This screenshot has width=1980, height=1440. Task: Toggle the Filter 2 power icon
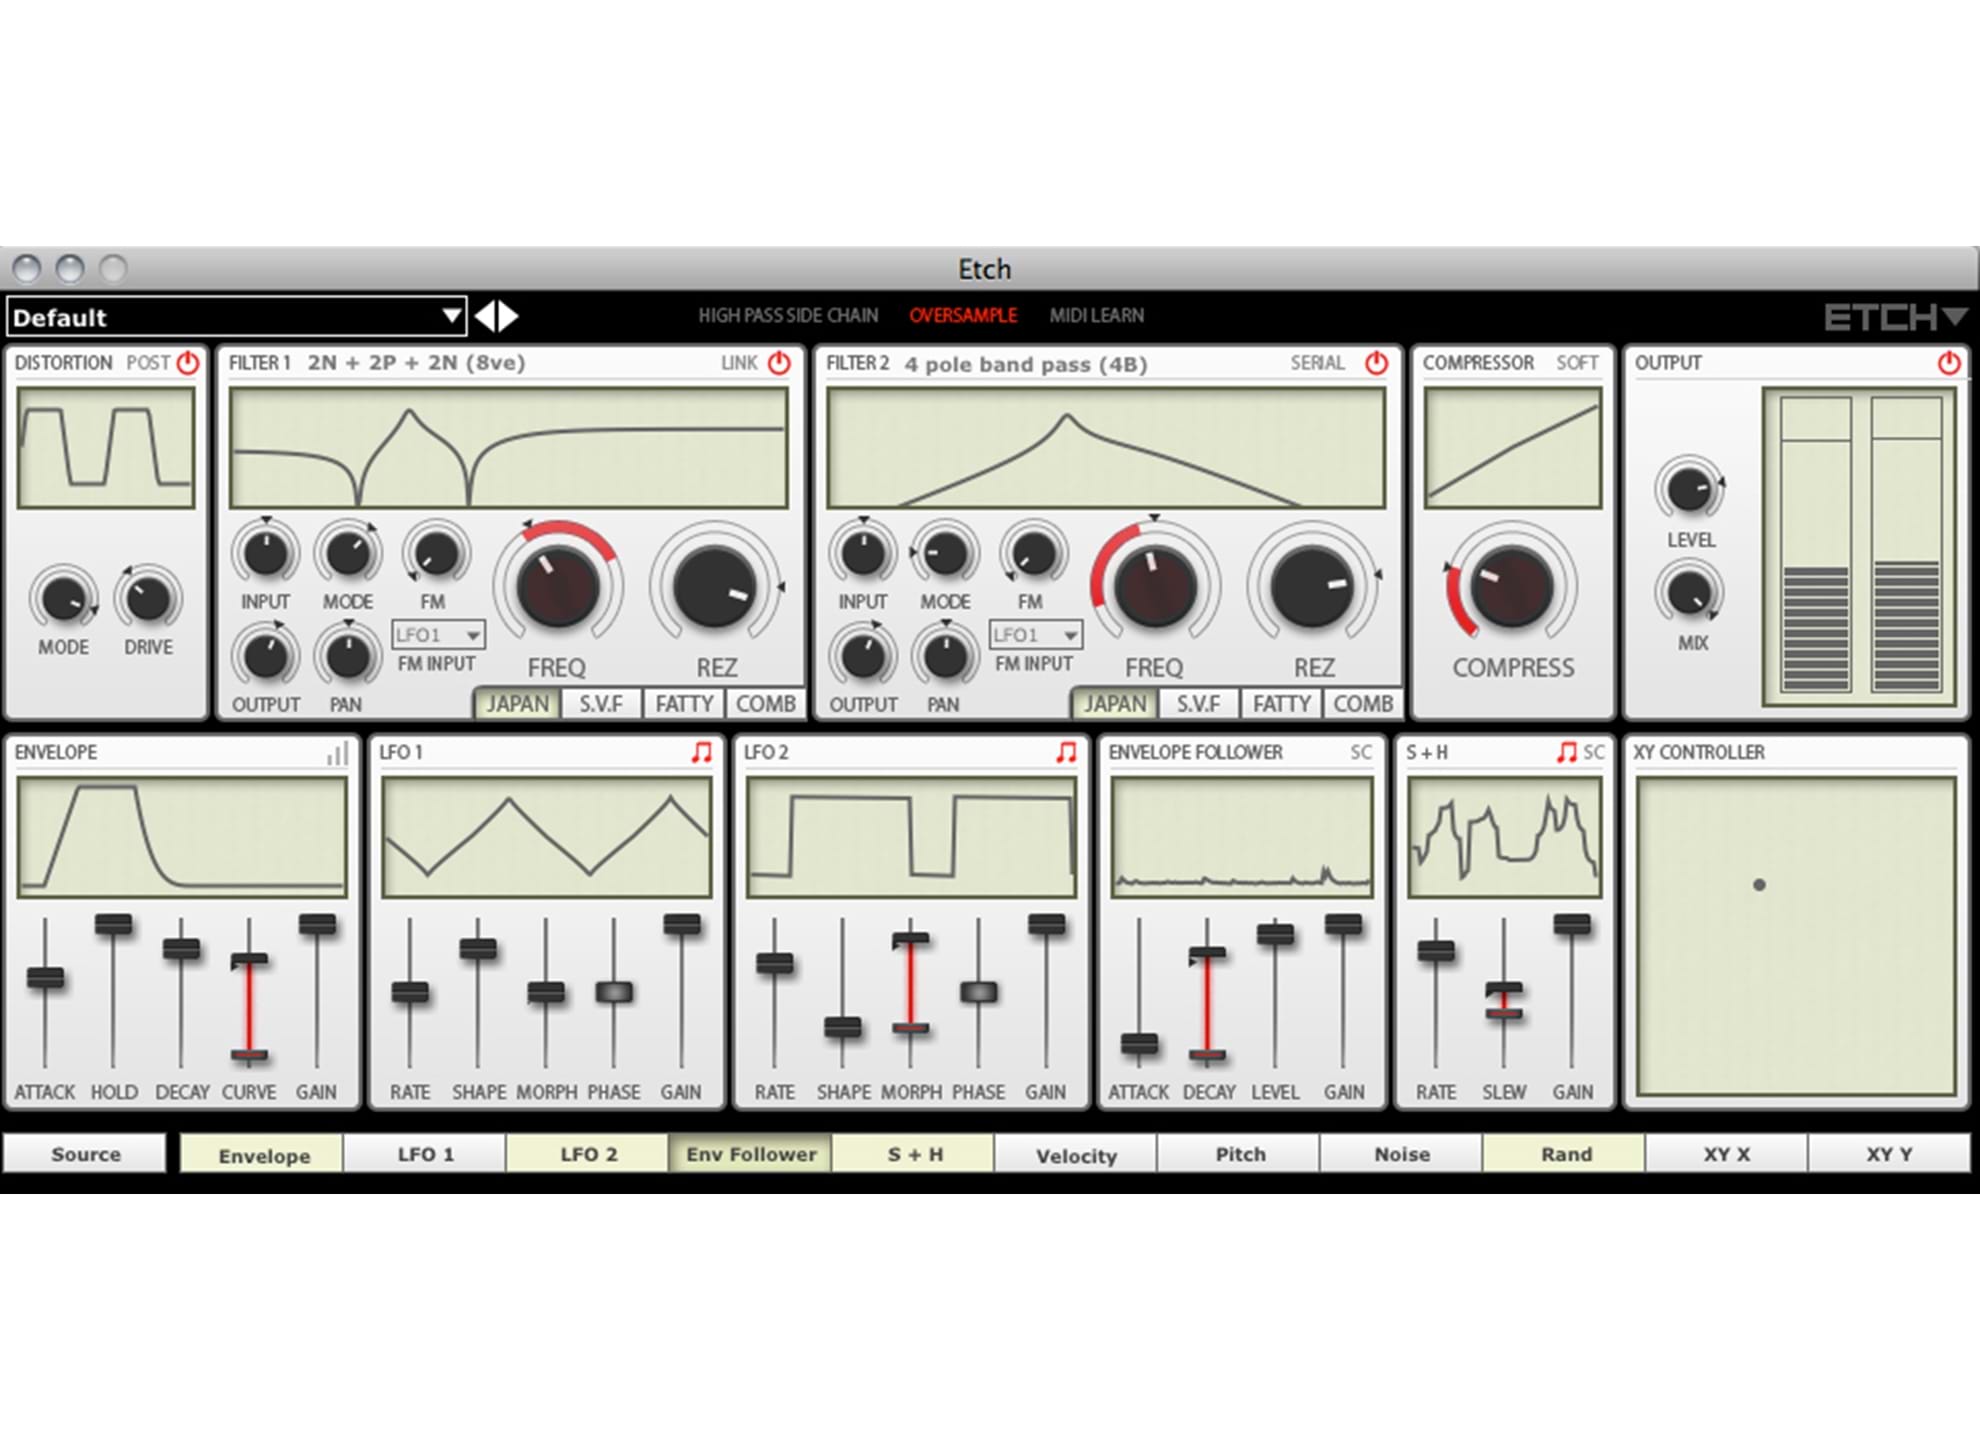1377,363
